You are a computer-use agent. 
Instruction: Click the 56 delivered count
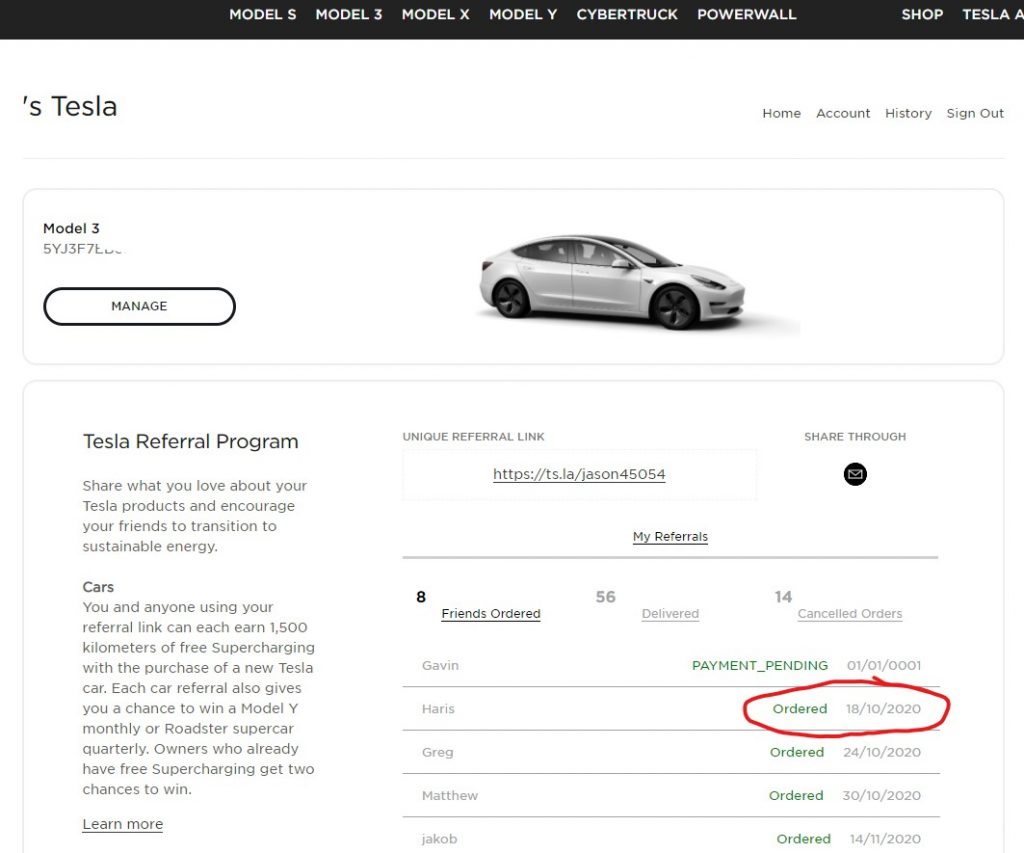tap(605, 597)
